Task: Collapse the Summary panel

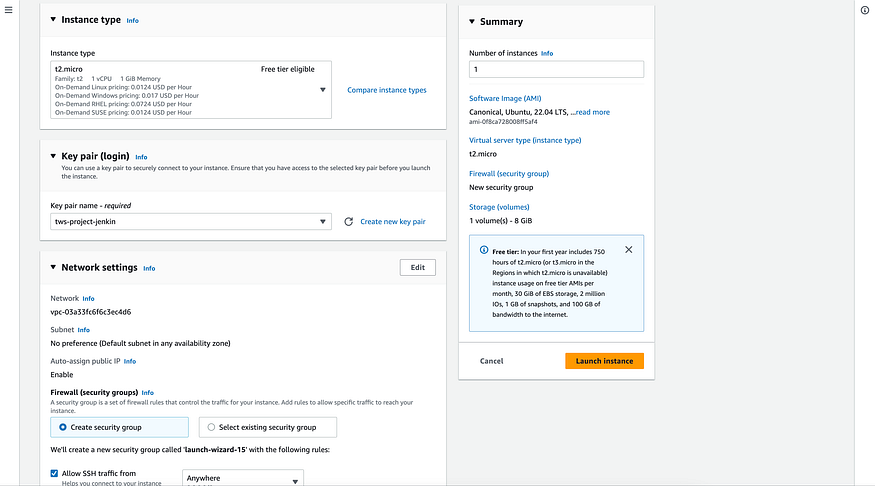Action: click(x=472, y=22)
